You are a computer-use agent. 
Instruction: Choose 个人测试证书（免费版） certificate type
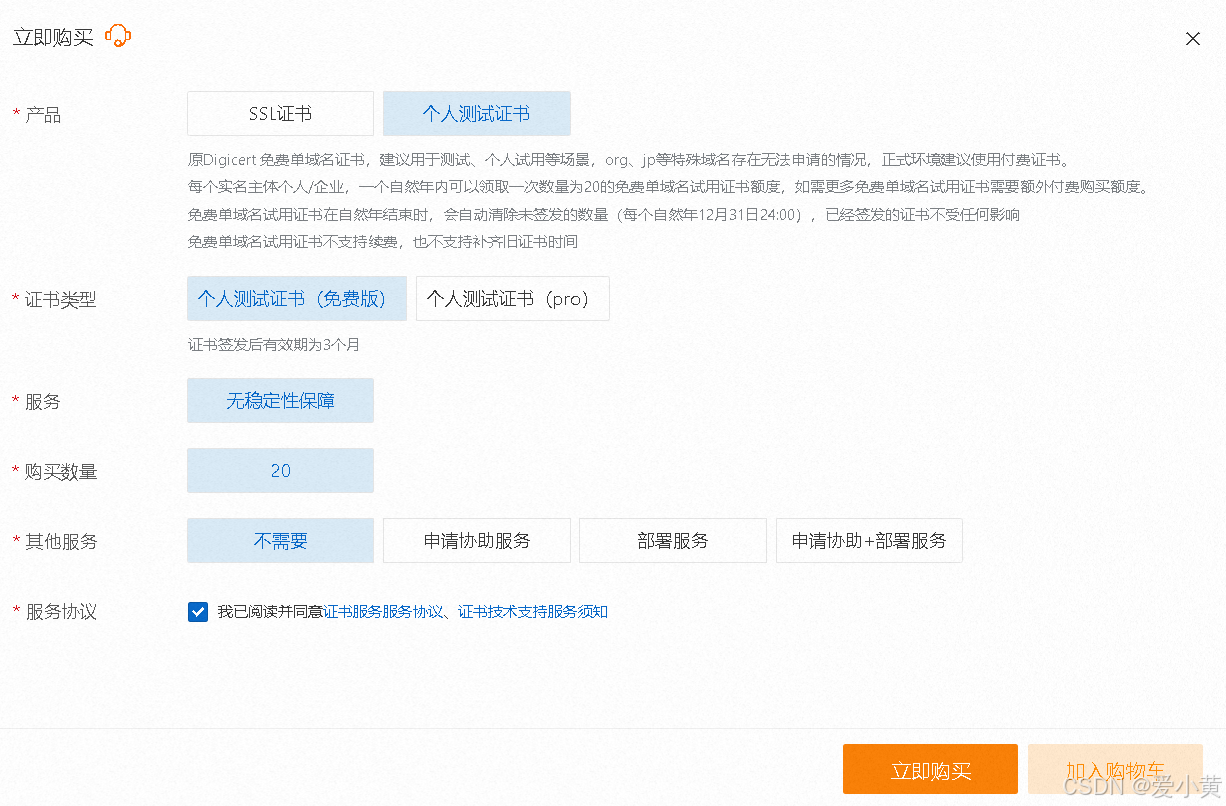[x=297, y=299]
